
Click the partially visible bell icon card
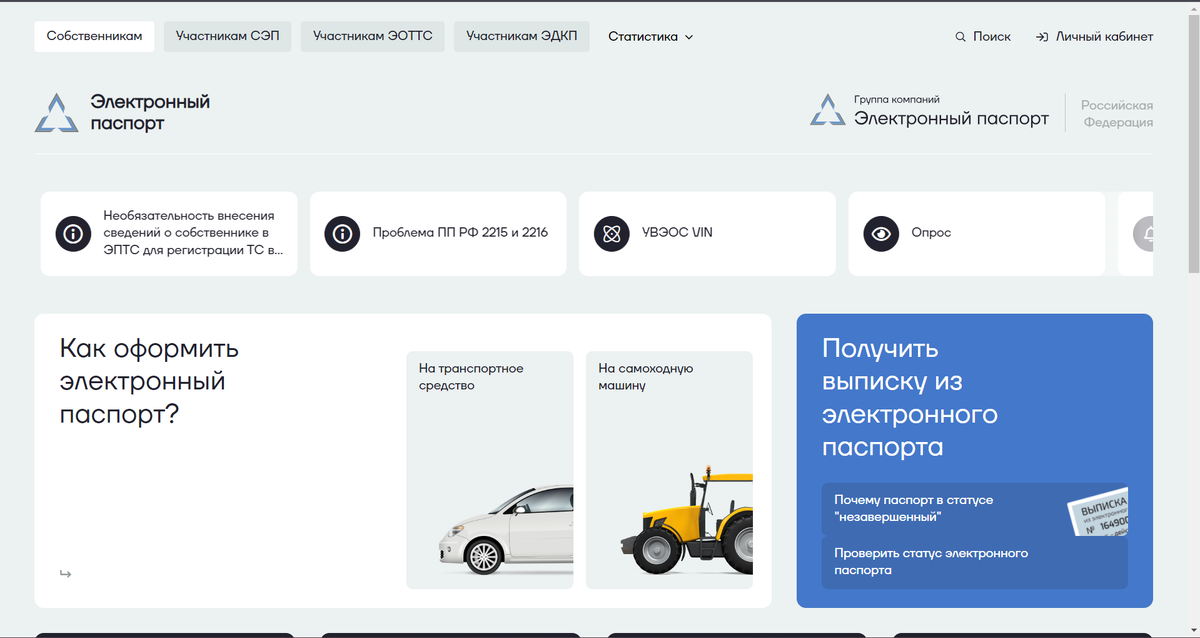tap(1136, 234)
